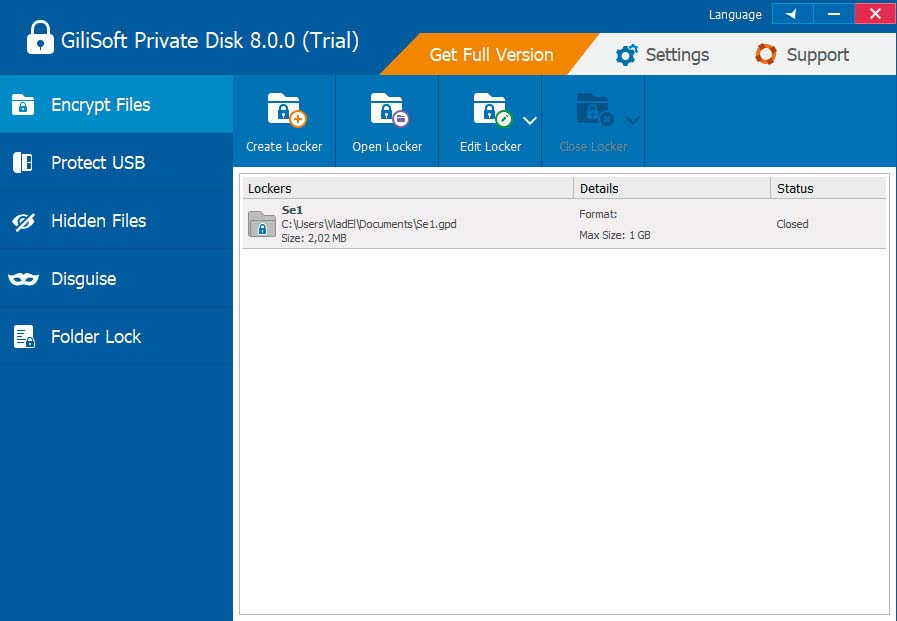Click the Format: detail text
The width and height of the screenshot is (897, 621).
coord(598,214)
